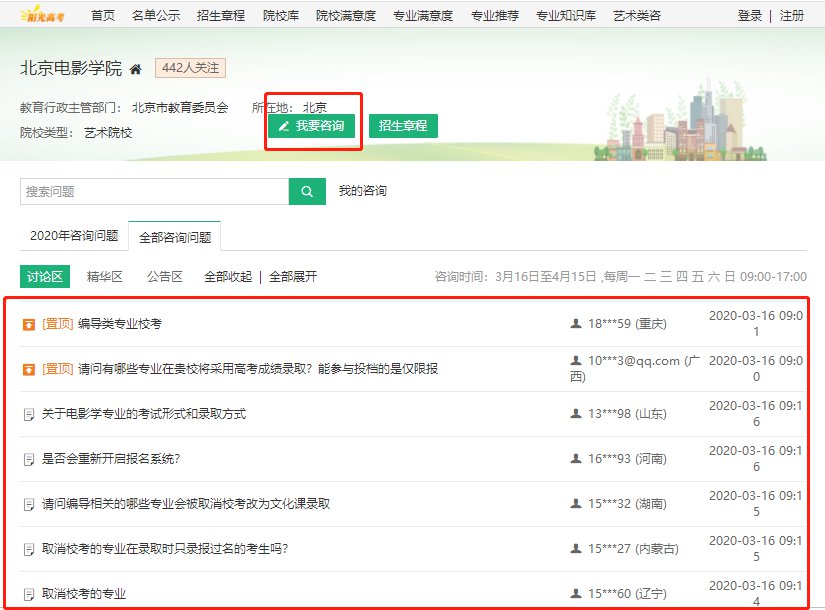825x610 pixels.
Task: Show the 精华区 section
Action: click(x=104, y=277)
